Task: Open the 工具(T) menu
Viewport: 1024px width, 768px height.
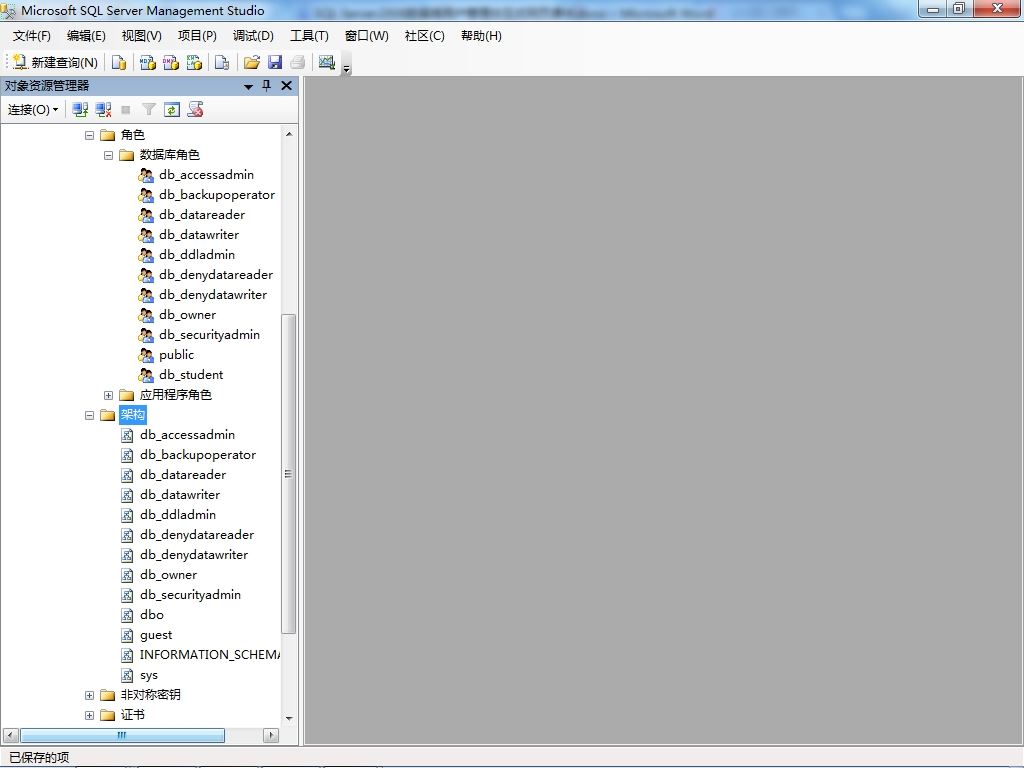Action: [x=310, y=36]
